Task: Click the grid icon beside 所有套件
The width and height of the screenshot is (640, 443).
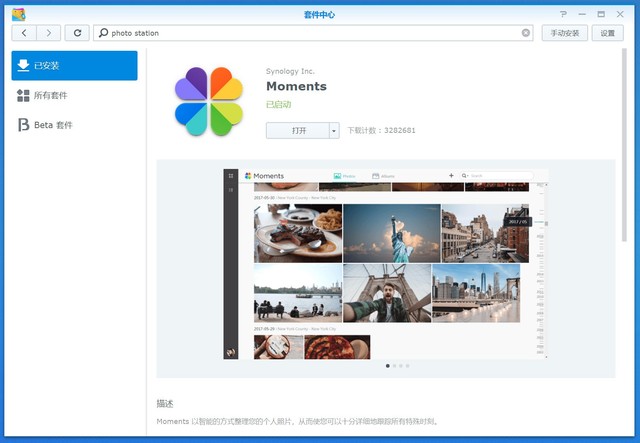Action: [x=23, y=96]
